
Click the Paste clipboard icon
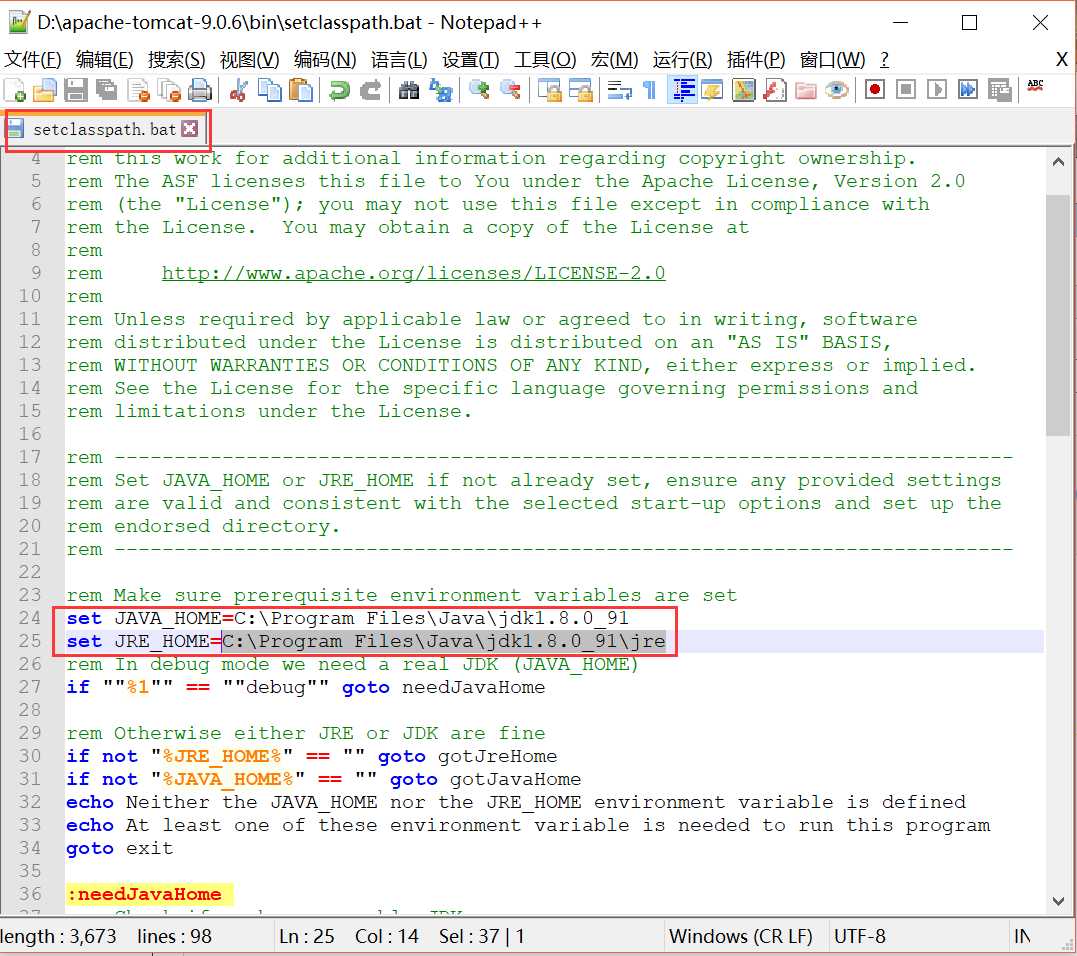pos(300,90)
